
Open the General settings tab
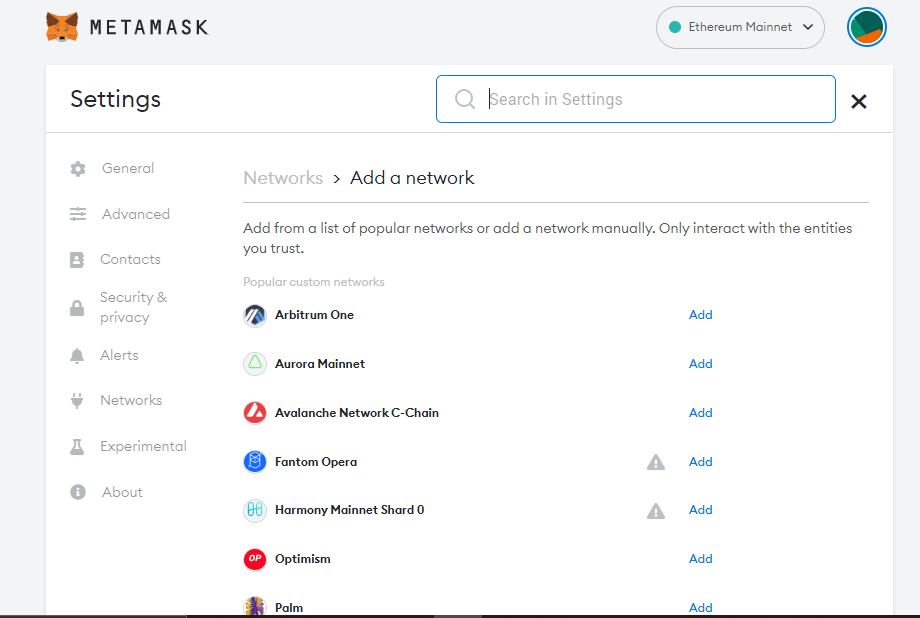(x=128, y=168)
